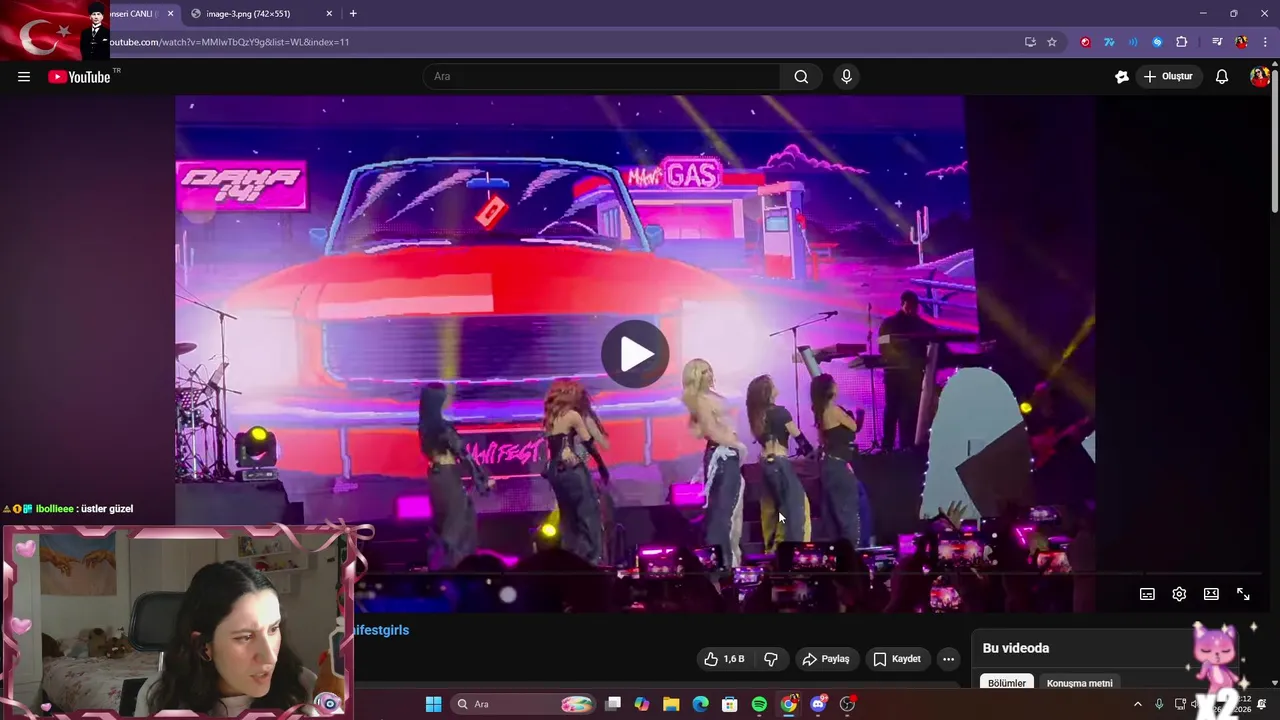Image resolution: width=1280 pixels, height=720 pixels.
Task: Open the channel link ending in ifestgirls
Action: 380,630
